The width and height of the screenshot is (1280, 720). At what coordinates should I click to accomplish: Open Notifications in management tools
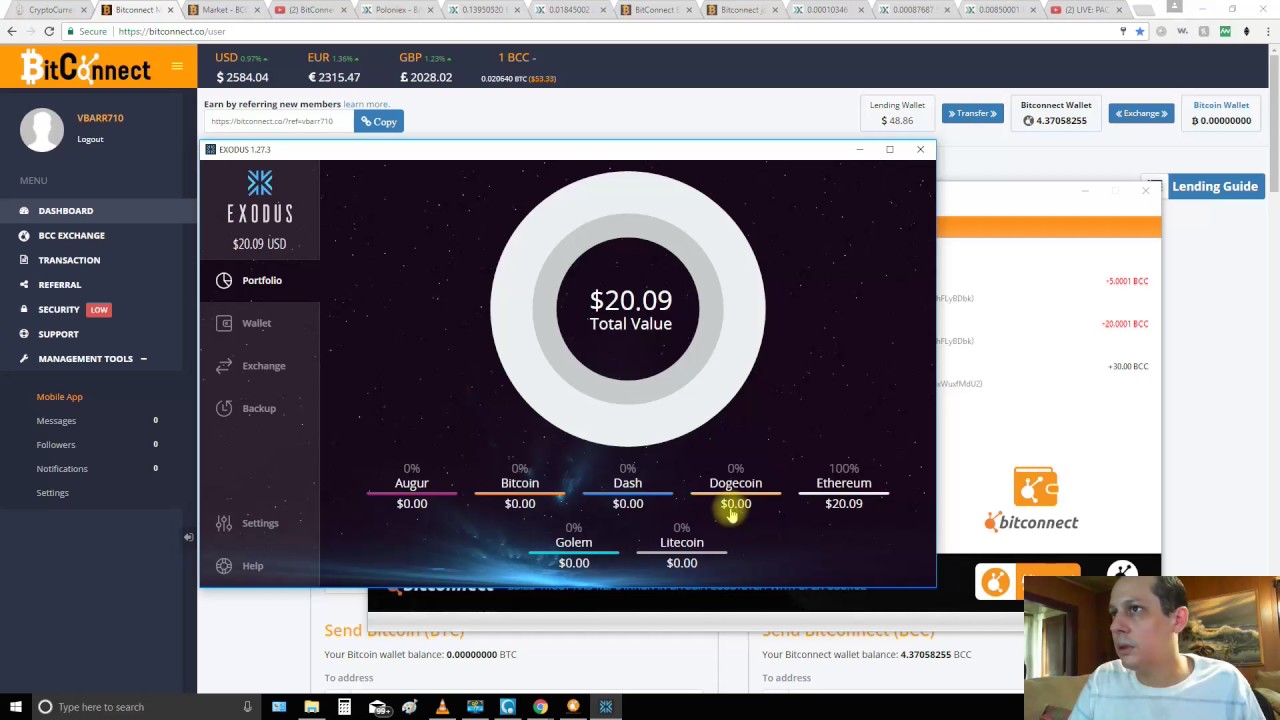pos(62,469)
